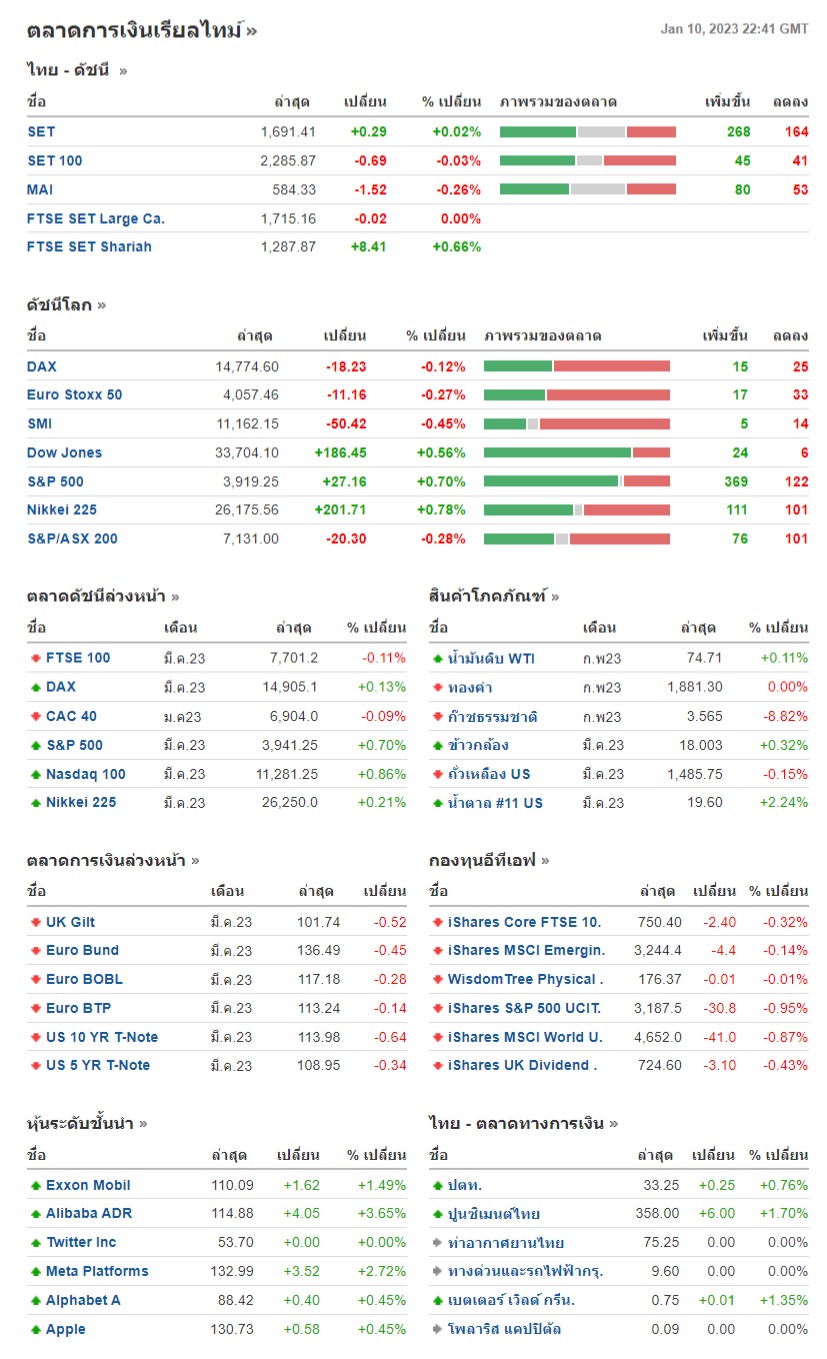Open the หุ้นระดับชั้นนำ section
827x1359 pixels.
87,1123
